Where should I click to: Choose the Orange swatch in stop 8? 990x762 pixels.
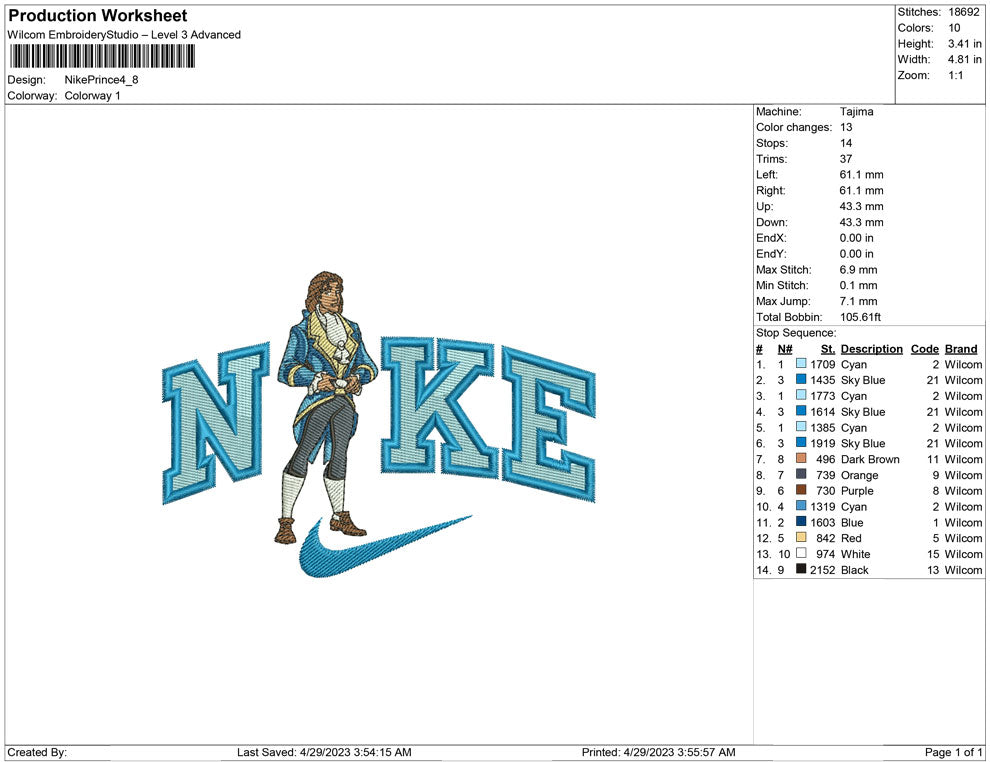[801, 475]
